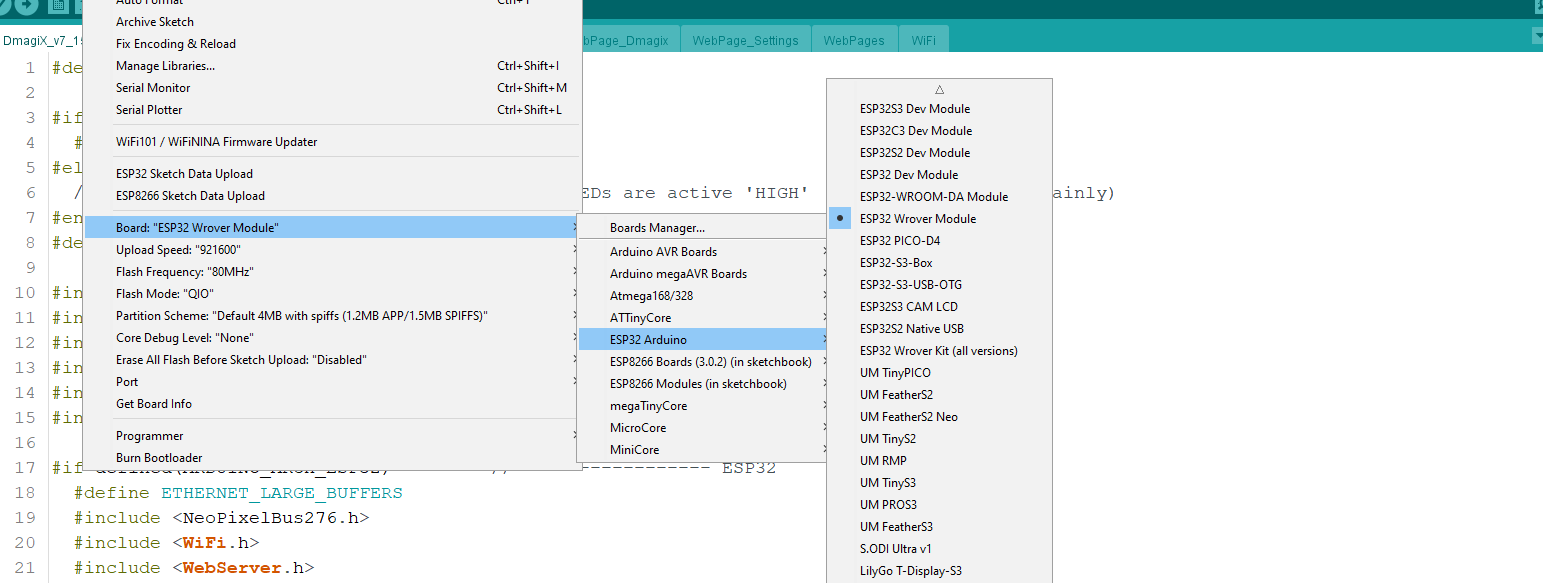The image size is (1543, 583).
Task: Expand Arduino AVR Boards group
Action: [704, 252]
